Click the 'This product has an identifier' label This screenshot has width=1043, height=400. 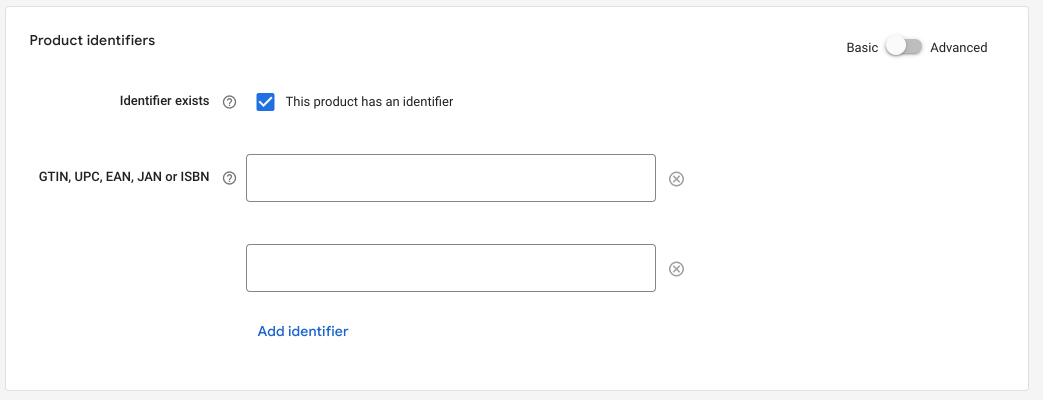(369, 102)
